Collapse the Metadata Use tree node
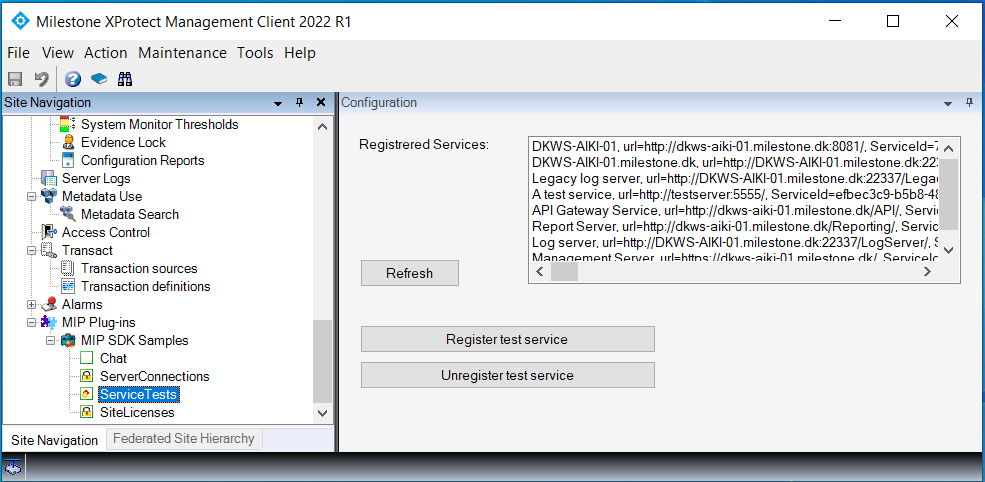 pyautogui.click(x=31, y=197)
